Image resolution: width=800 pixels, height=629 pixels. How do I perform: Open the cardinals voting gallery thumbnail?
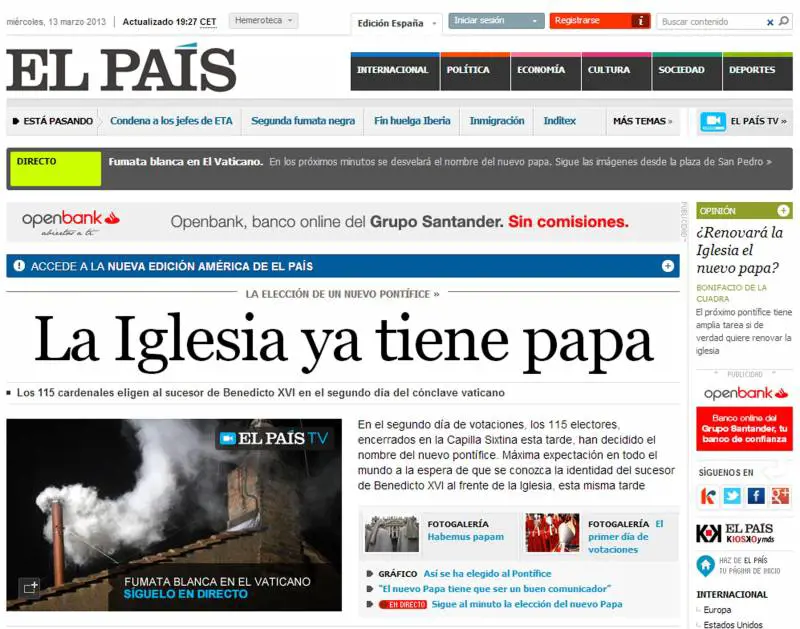[552, 533]
